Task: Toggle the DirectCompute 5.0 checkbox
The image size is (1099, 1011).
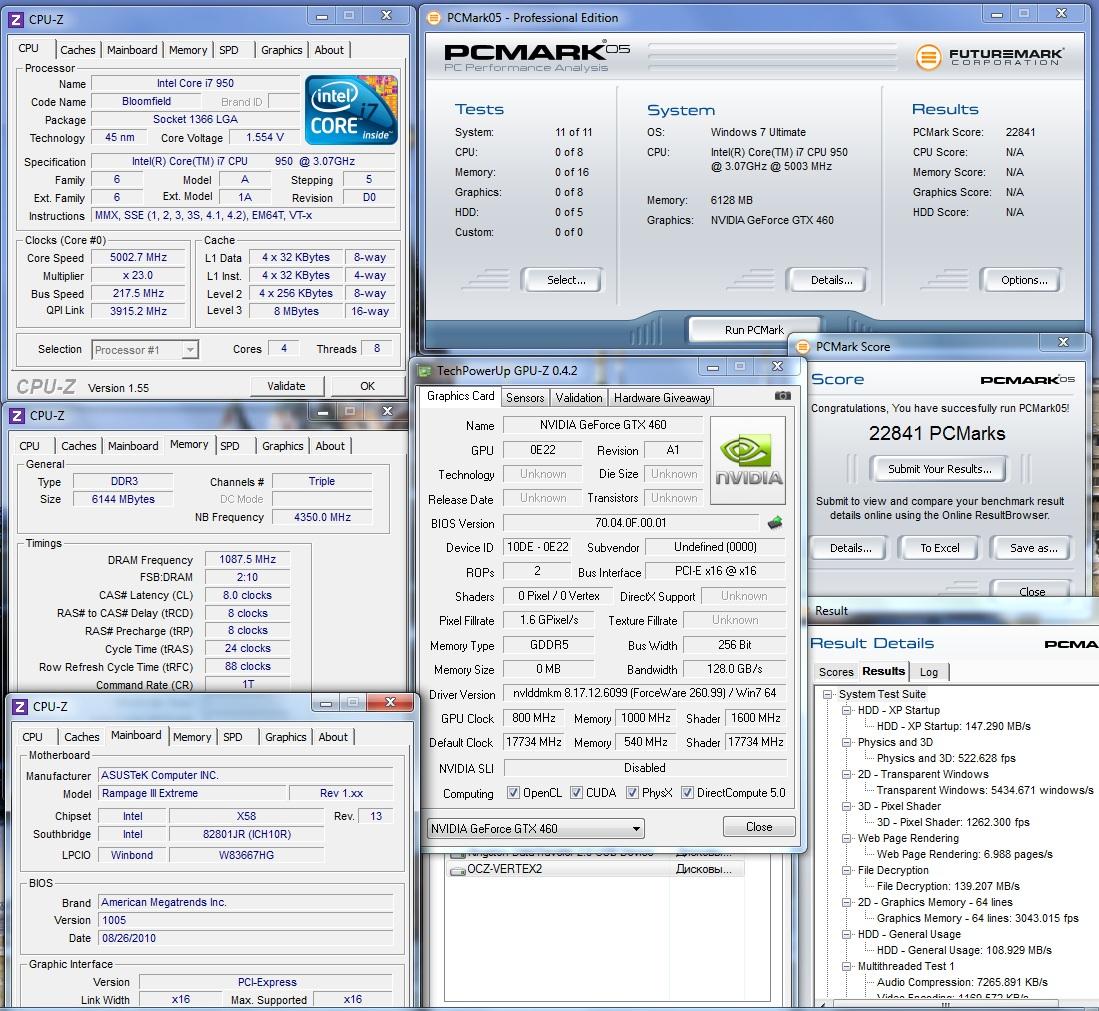Action: pos(687,793)
